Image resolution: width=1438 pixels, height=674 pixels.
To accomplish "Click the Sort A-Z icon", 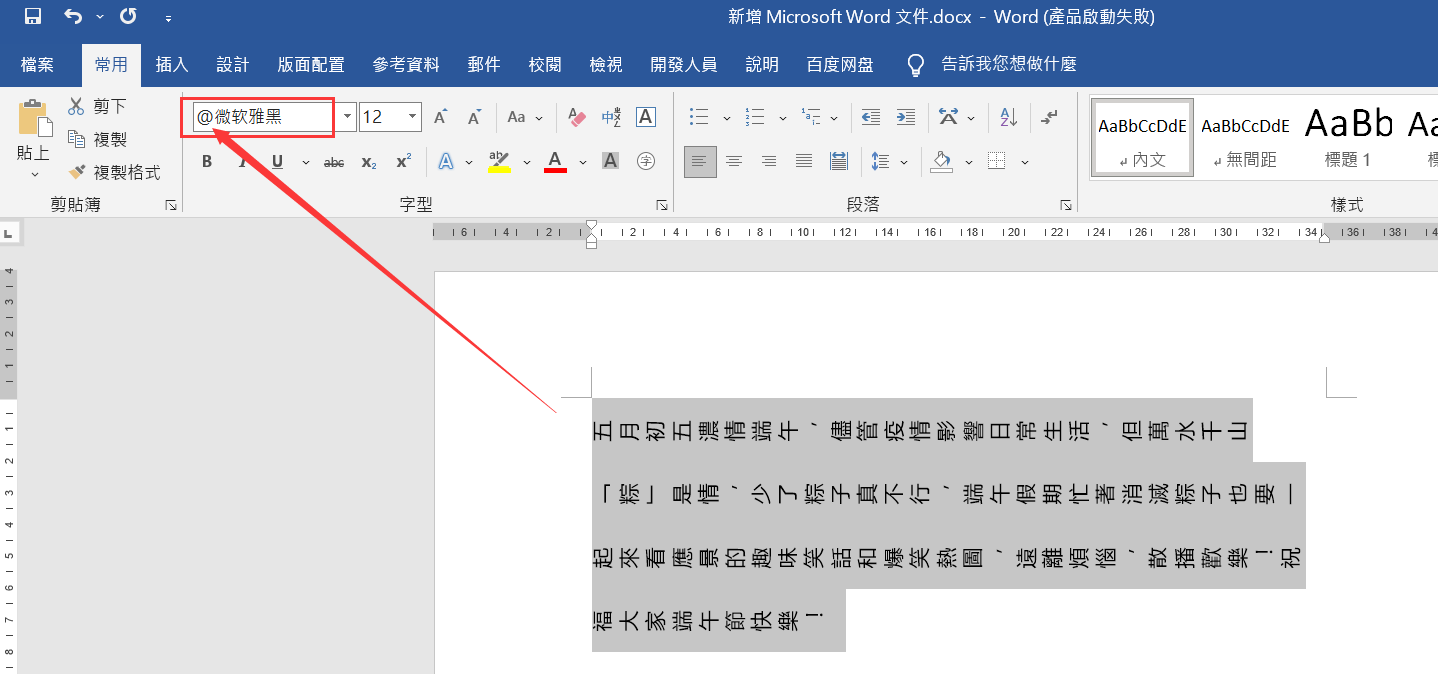I will [1008, 117].
